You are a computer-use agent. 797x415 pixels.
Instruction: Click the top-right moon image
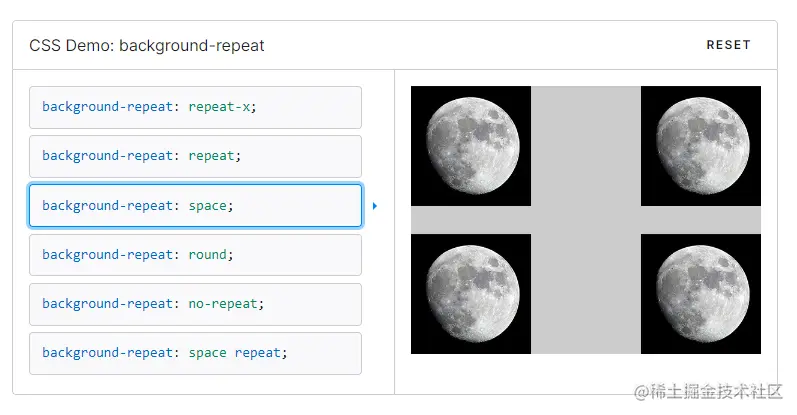(x=701, y=146)
